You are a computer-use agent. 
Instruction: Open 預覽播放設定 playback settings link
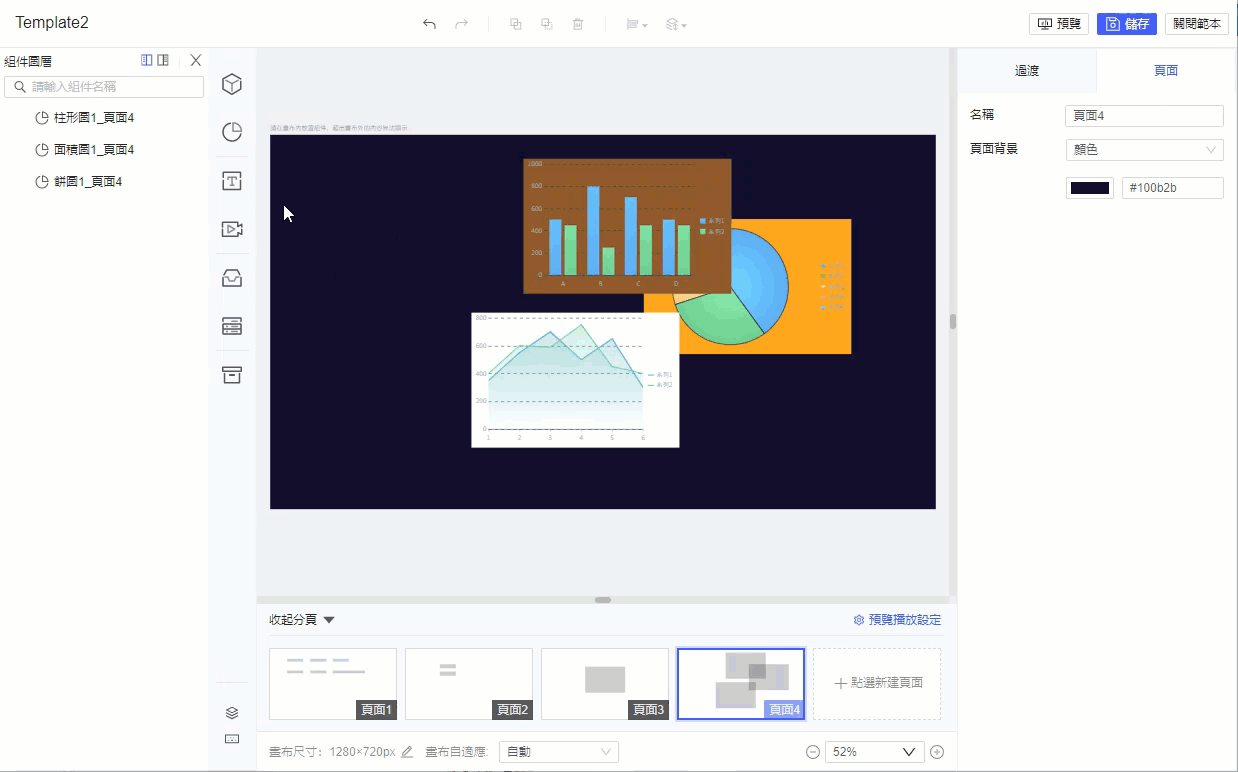[897, 620]
